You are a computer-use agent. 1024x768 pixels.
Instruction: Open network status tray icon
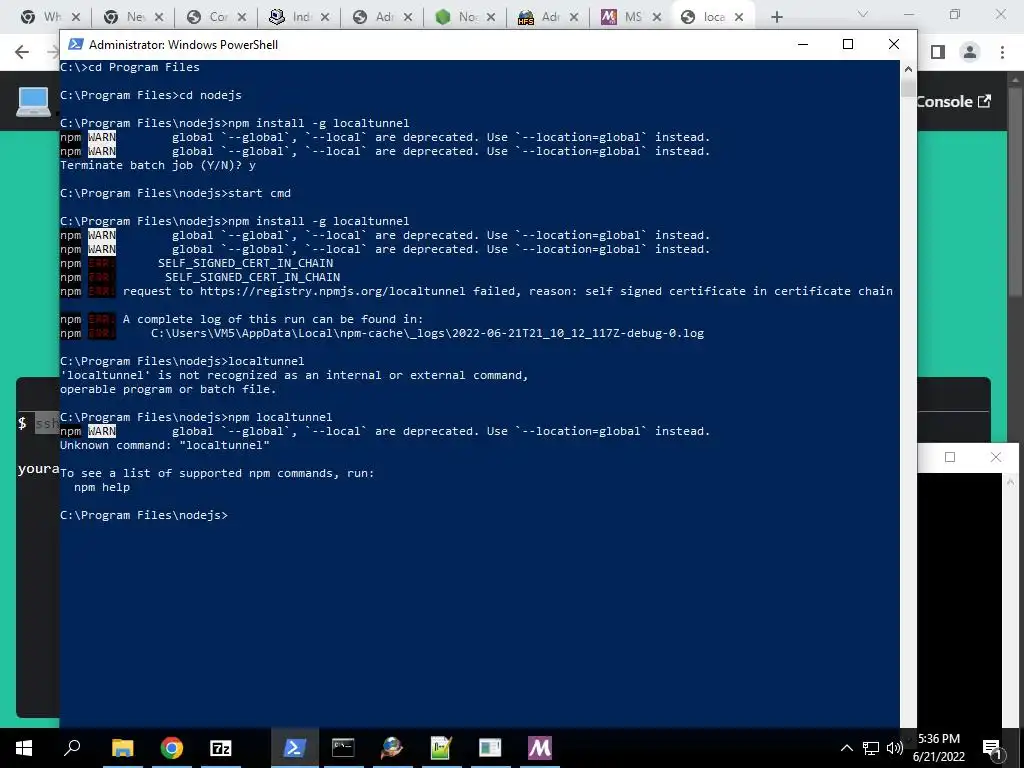871,748
